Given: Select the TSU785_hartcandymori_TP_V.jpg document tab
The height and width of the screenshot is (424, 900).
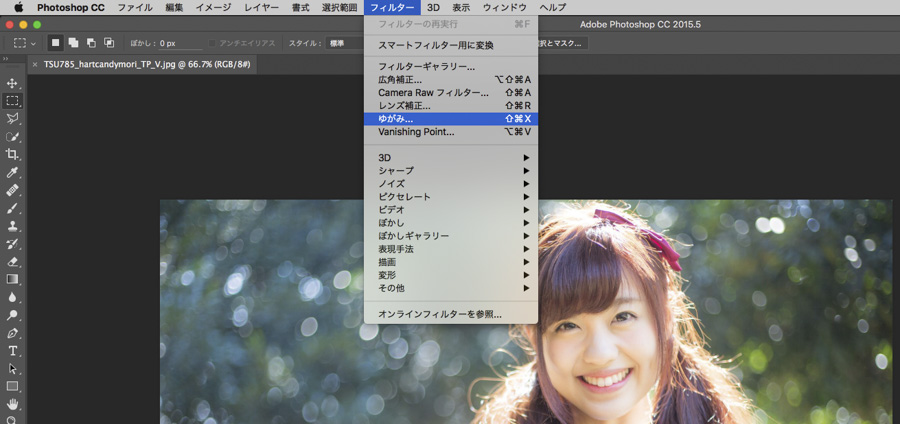Looking at the screenshot, I should 146,64.
